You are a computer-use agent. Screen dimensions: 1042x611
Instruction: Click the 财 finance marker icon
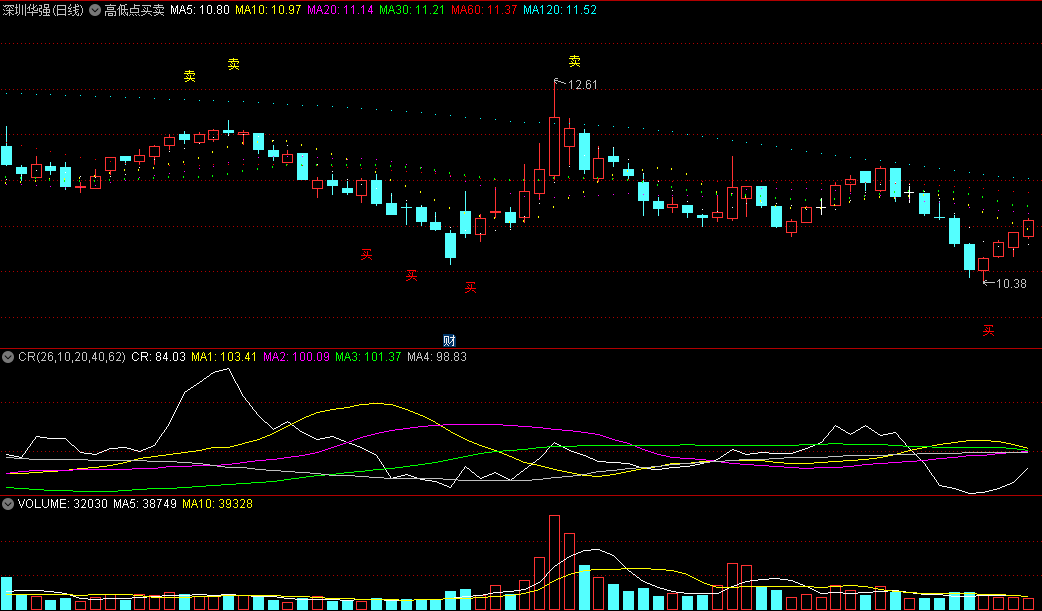pyautogui.click(x=449, y=341)
